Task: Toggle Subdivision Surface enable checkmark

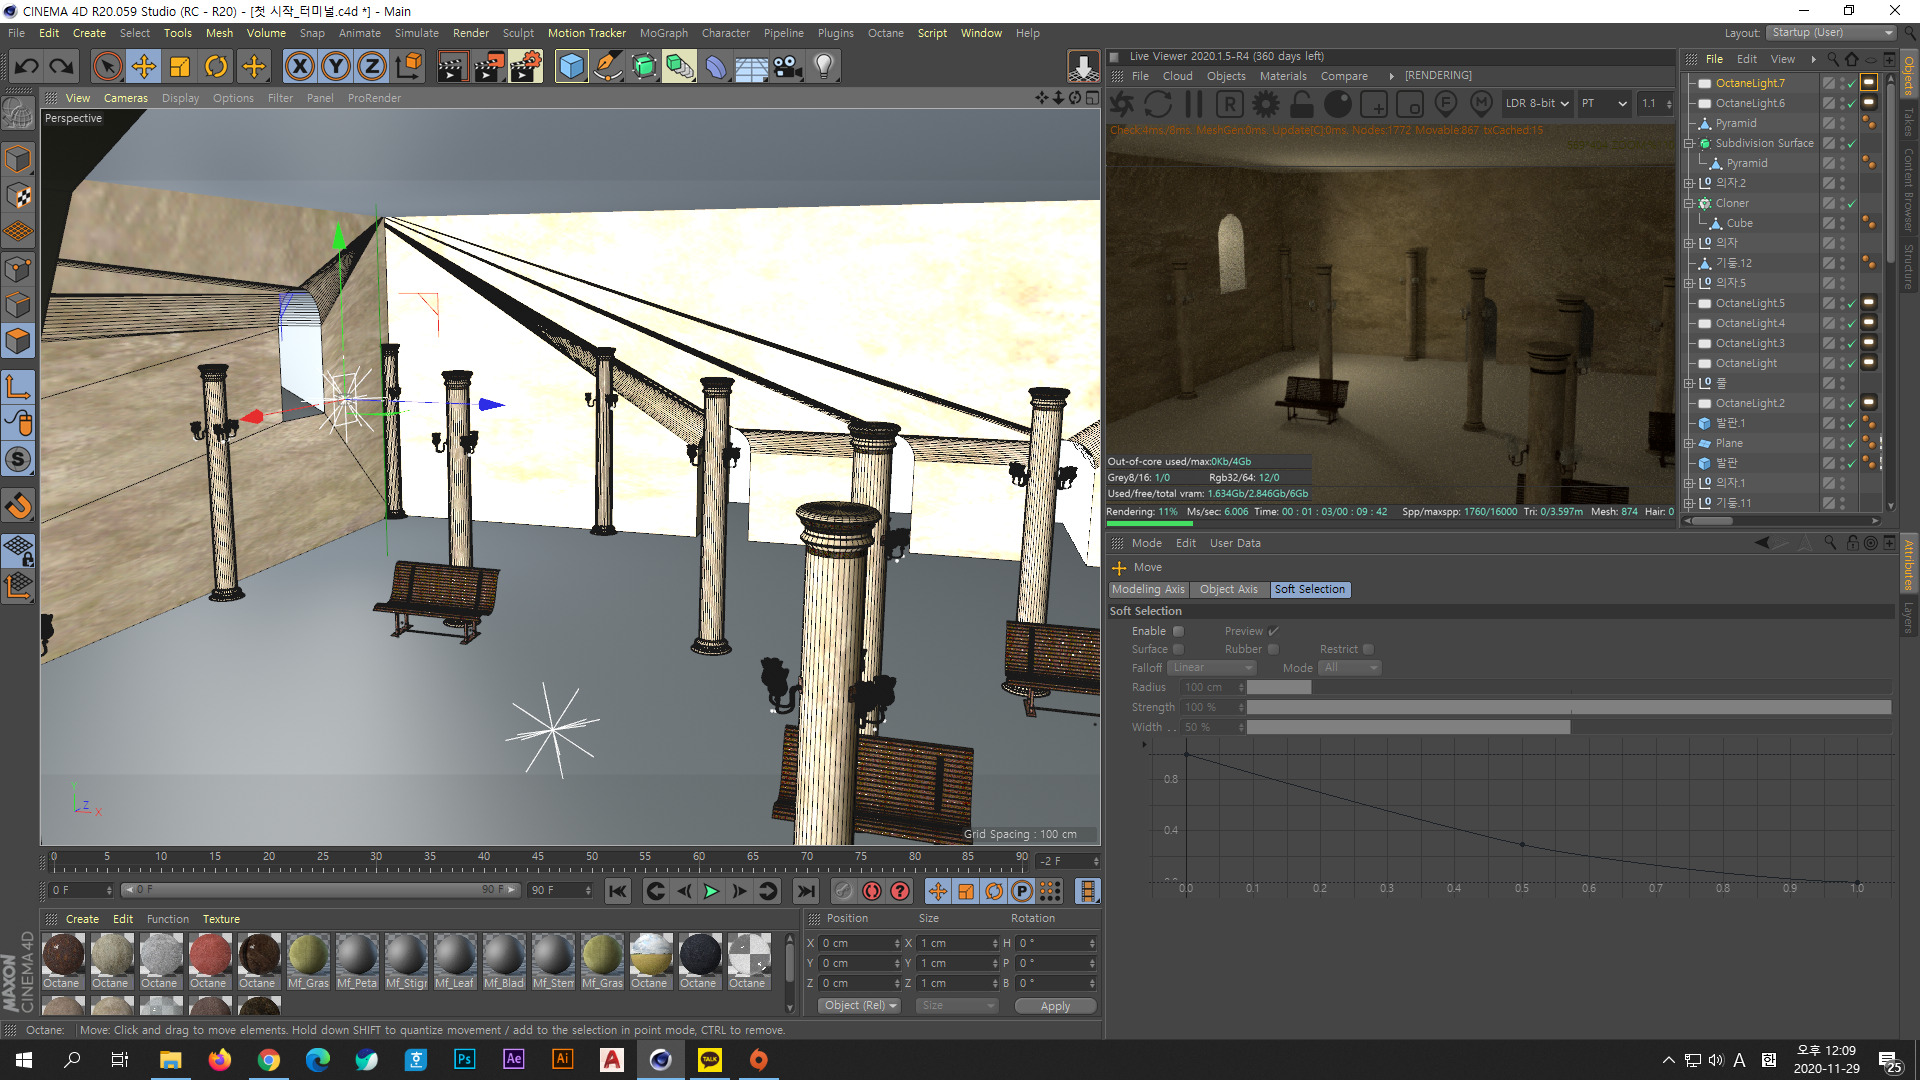Action: tap(1851, 143)
